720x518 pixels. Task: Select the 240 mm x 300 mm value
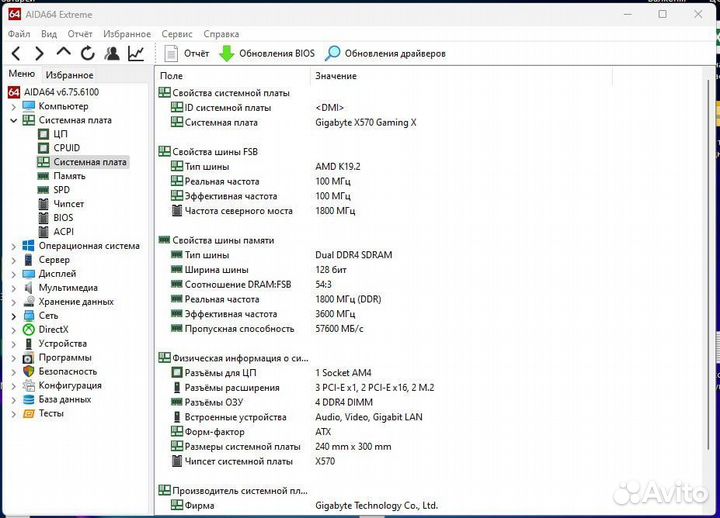point(353,446)
